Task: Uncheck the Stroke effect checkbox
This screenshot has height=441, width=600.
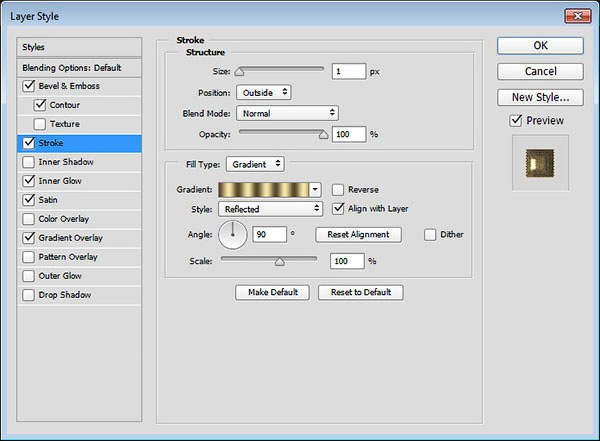Action: point(29,143)
